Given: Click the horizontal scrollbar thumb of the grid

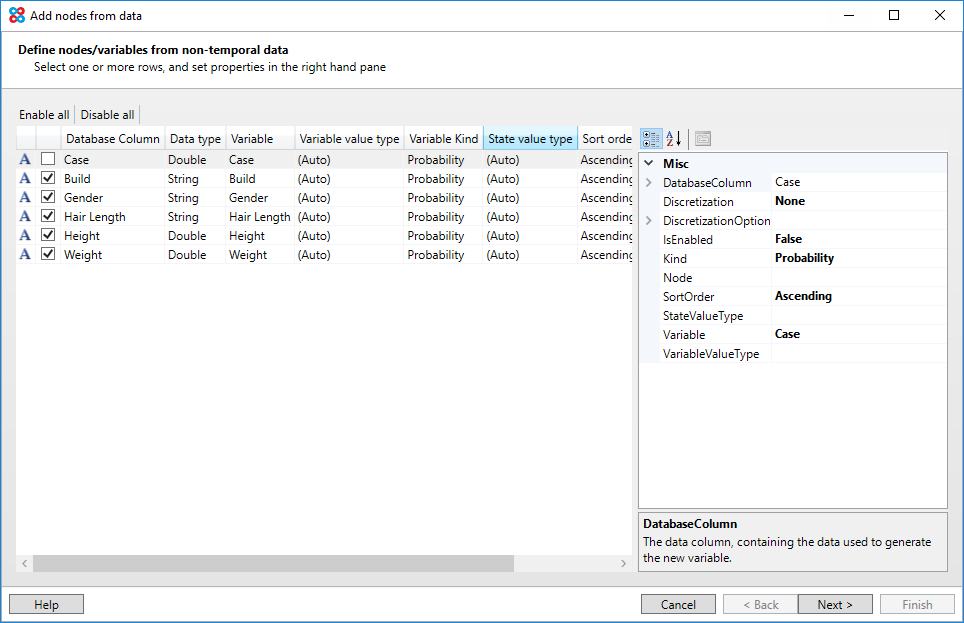Looking at the screenshot, I should (272, 564).
